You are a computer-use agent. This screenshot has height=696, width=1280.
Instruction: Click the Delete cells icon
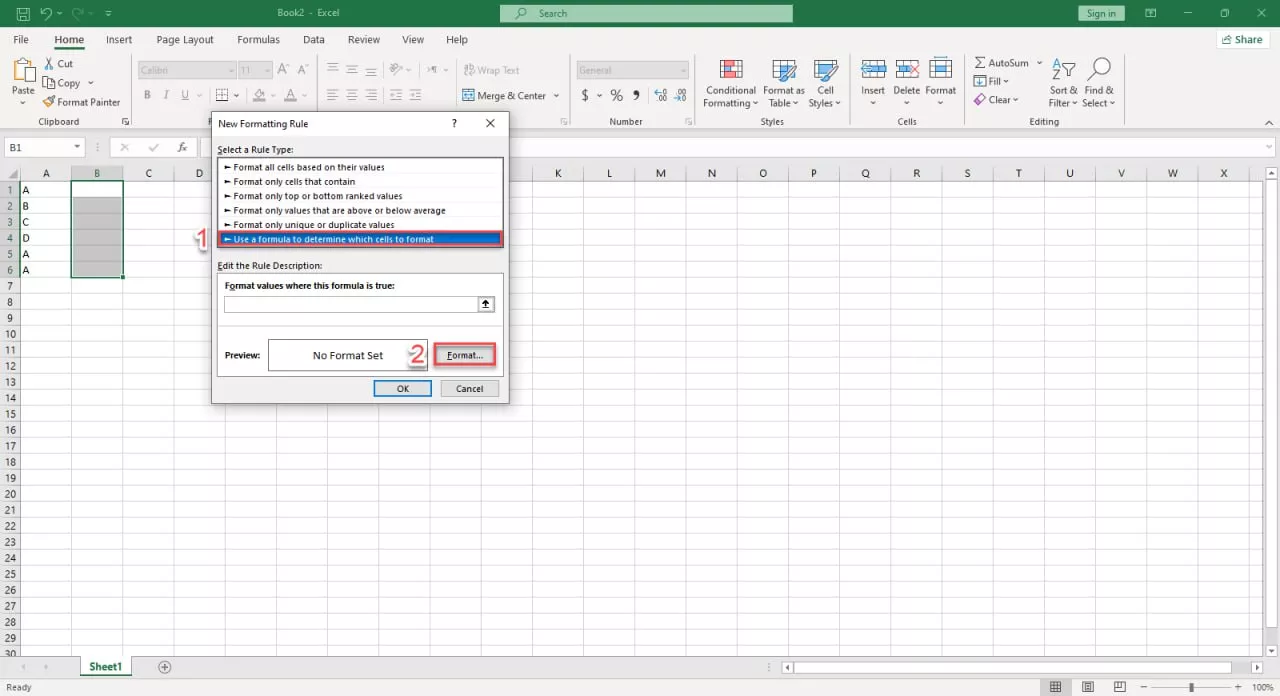click(907, 70)
